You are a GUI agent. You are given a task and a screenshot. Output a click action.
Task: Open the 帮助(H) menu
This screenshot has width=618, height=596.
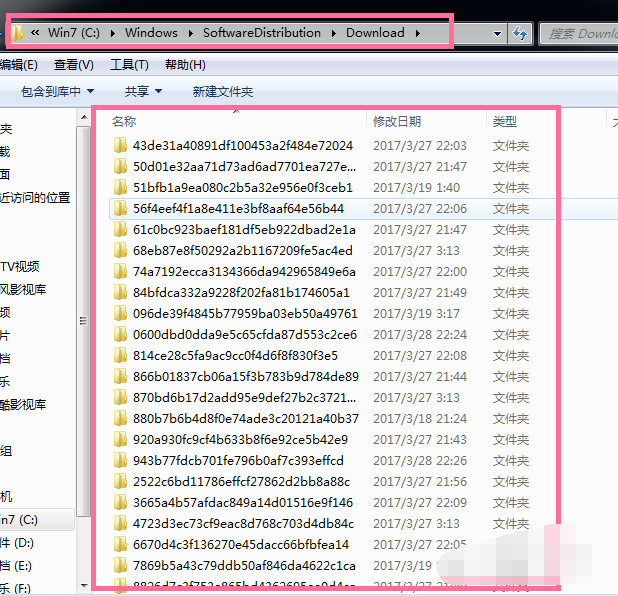click(185, 65)
